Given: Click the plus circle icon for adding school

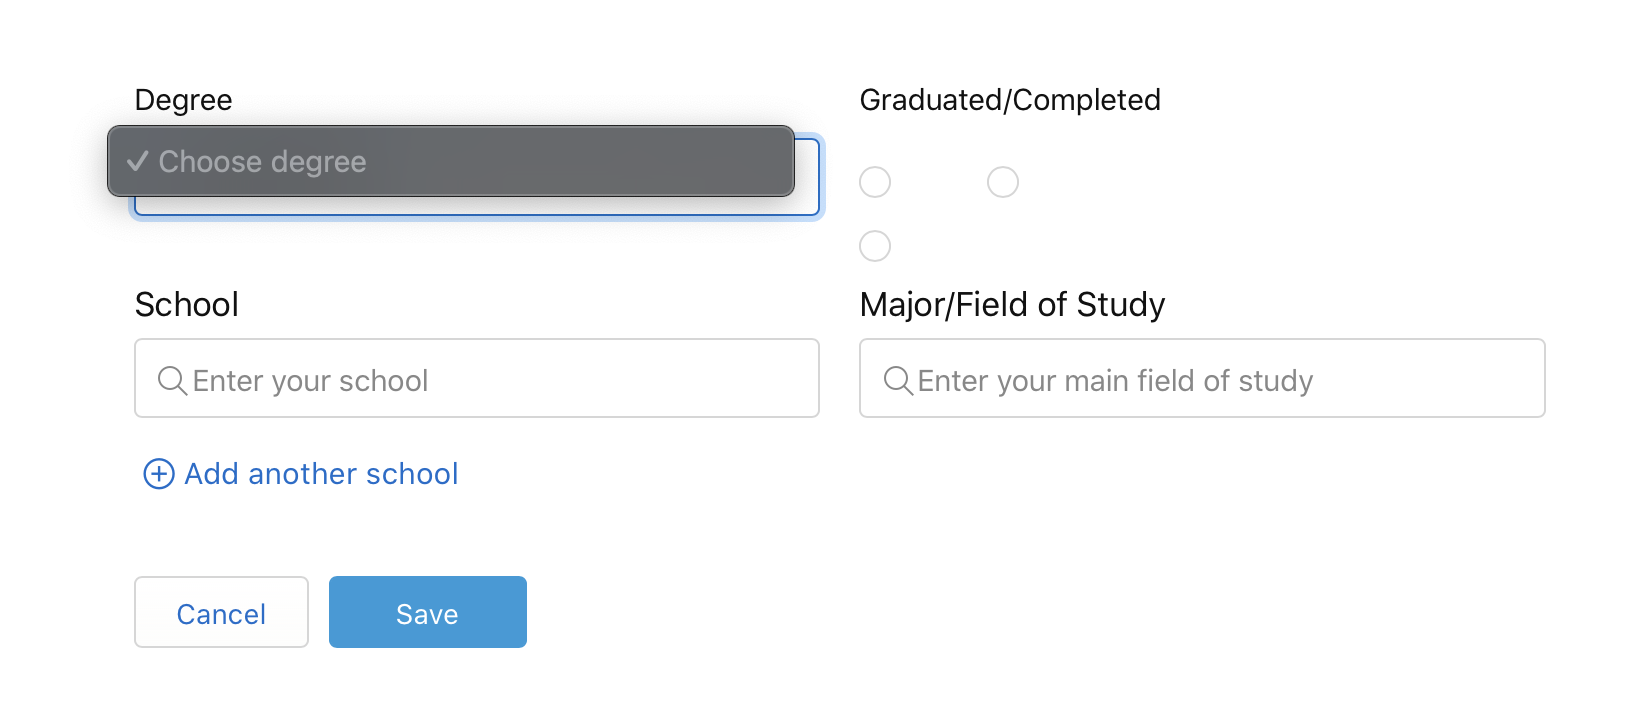Looking at the screenshot, I should click(159, 474).
